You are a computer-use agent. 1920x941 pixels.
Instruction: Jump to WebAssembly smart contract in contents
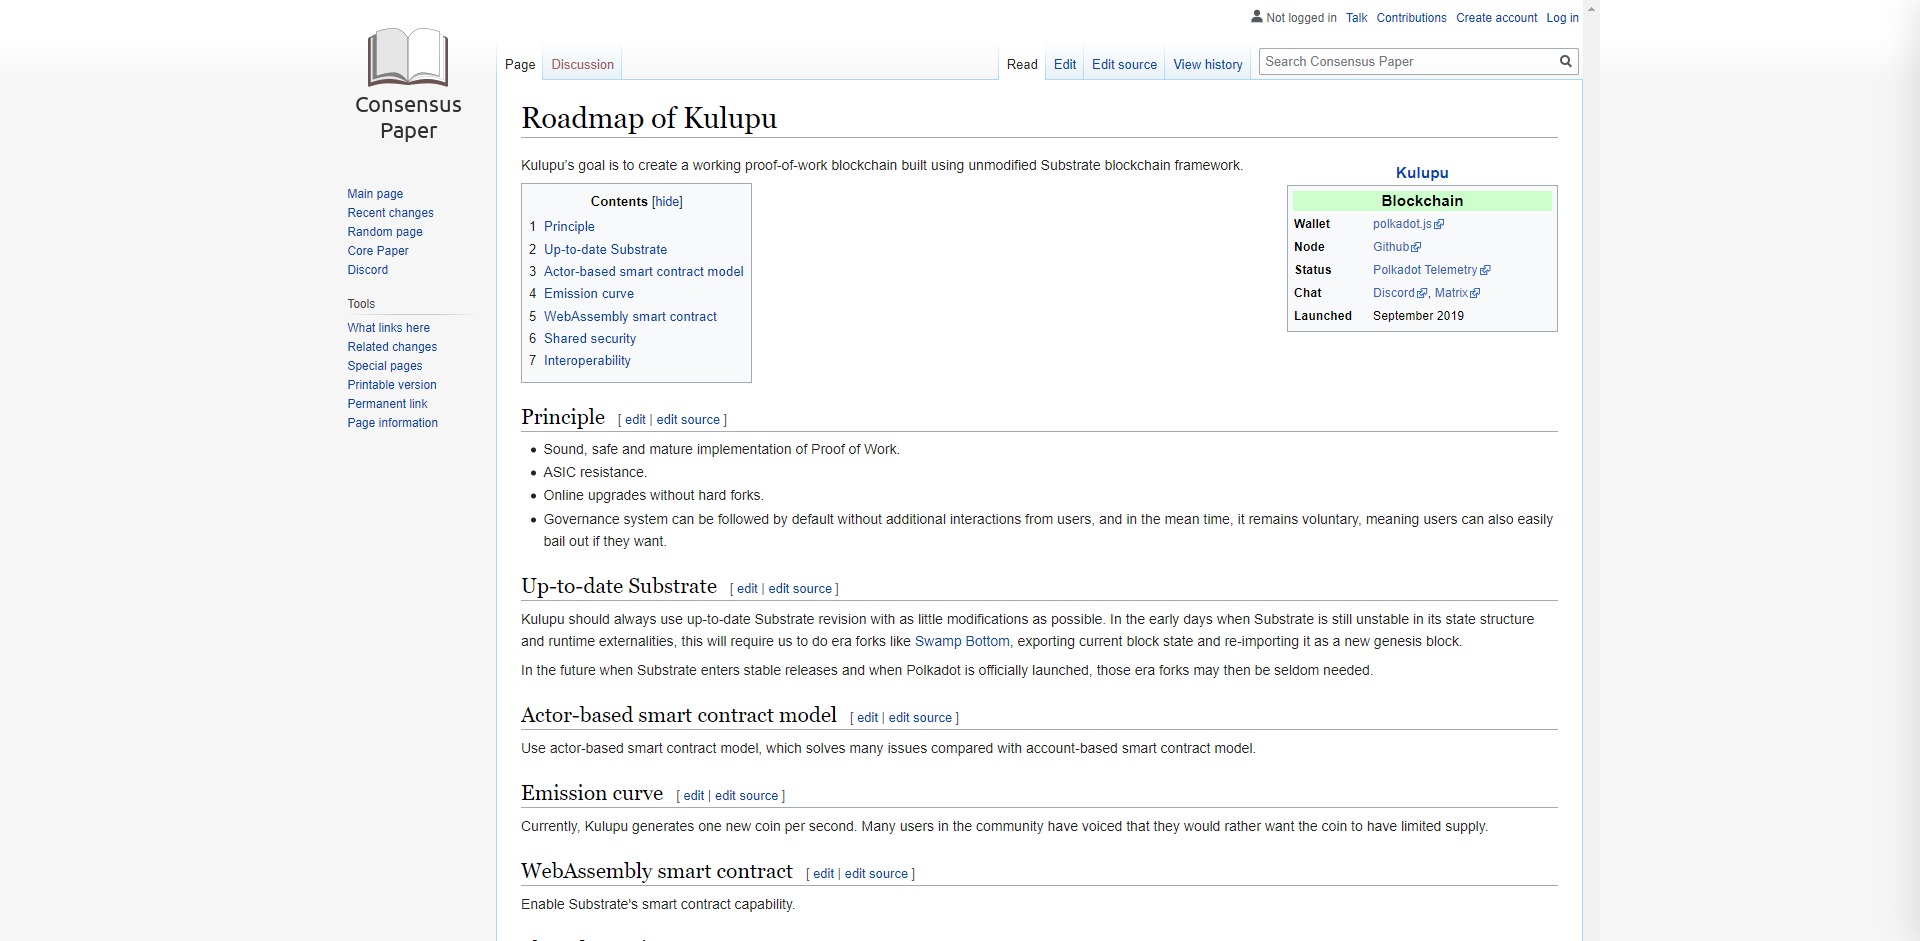click(x=630, y=317)
